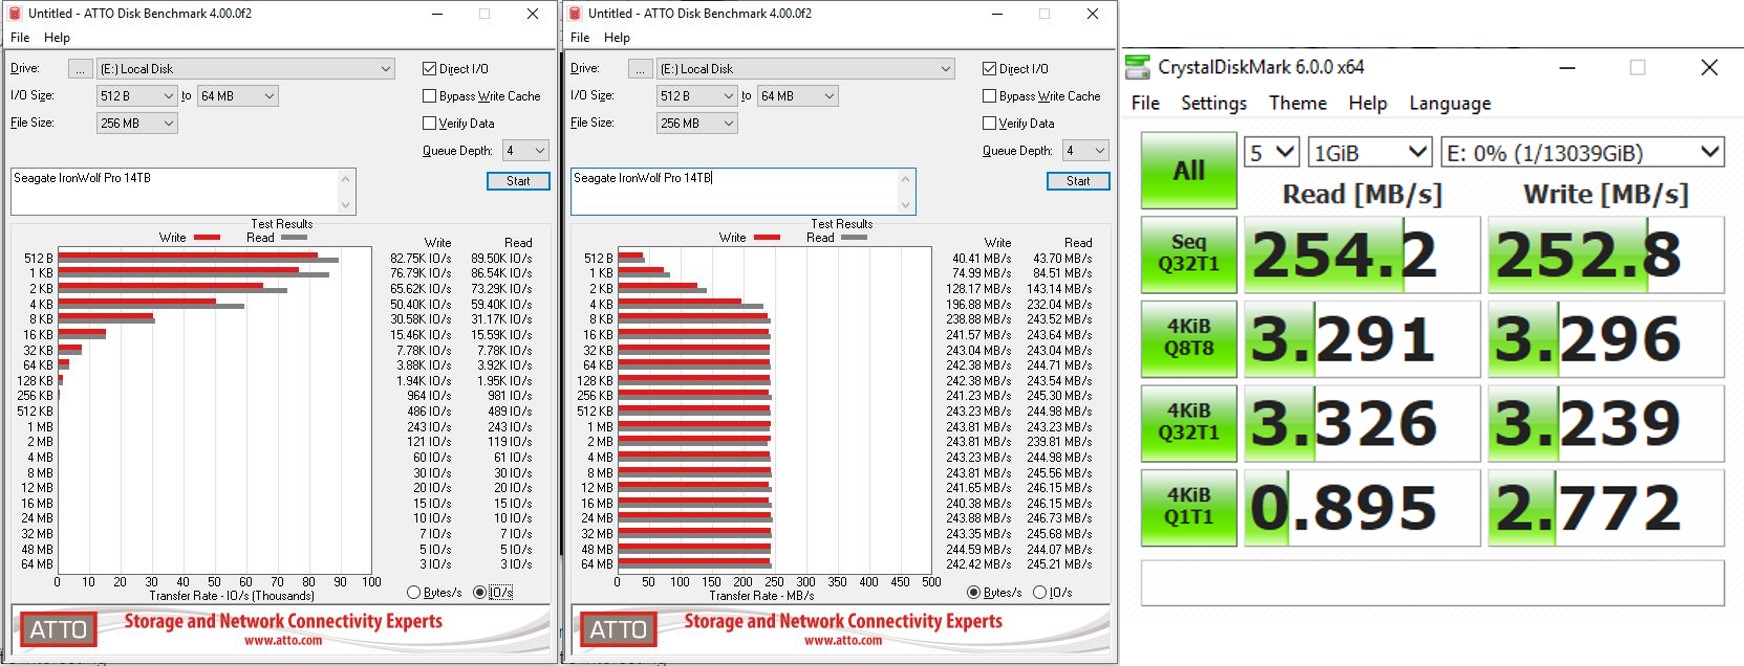Open Help menu in the ATTO IO/s window

coord(57,38)
